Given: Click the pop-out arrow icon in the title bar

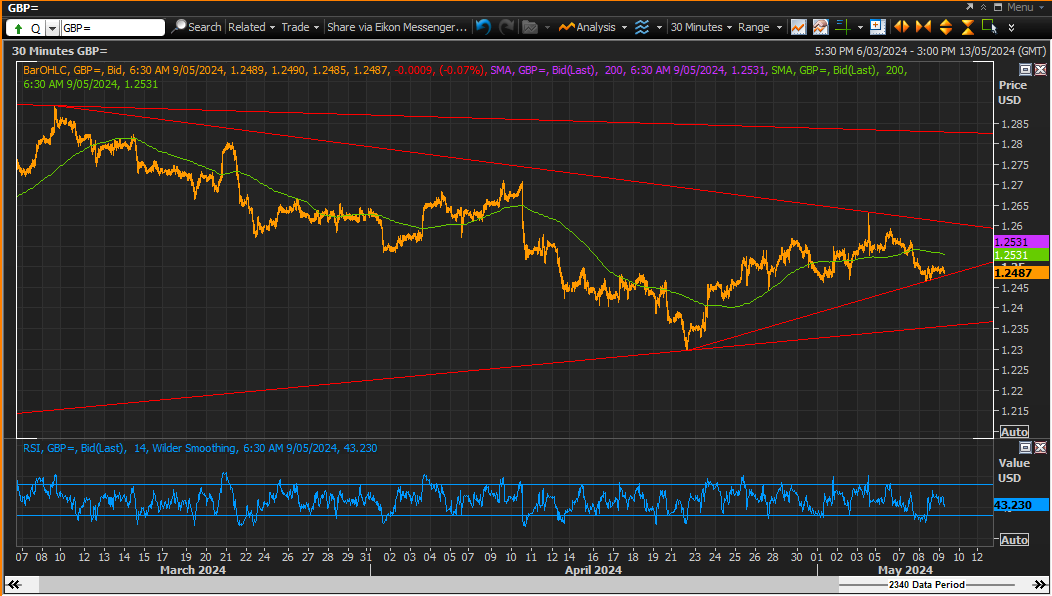Looking at the screenshot, I should click(969, 7).
